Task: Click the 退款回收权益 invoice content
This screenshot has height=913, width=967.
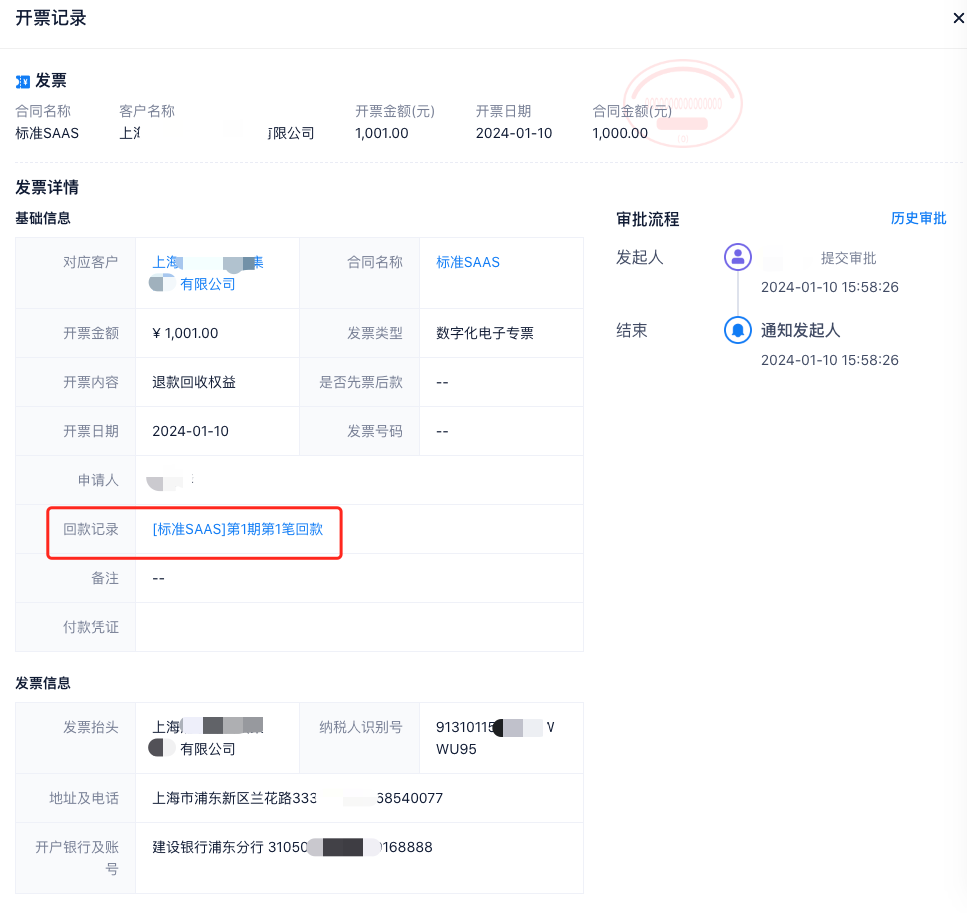Action: (194, 382)
